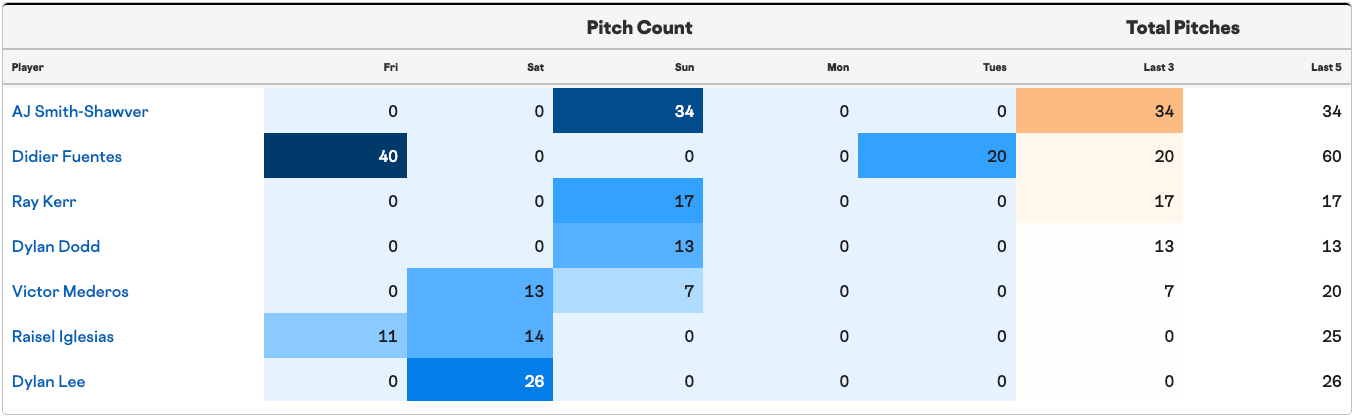Screen dimensions: 1353x416
Task: Sort by the Fri column header
Action: (x=391, y=68)
